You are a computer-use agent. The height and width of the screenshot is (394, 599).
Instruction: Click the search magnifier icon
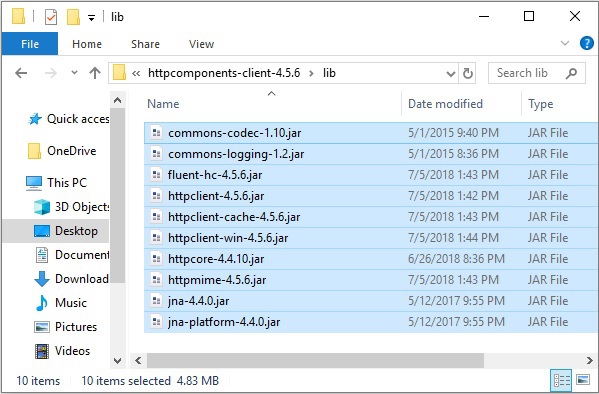[x=571, y=73]
